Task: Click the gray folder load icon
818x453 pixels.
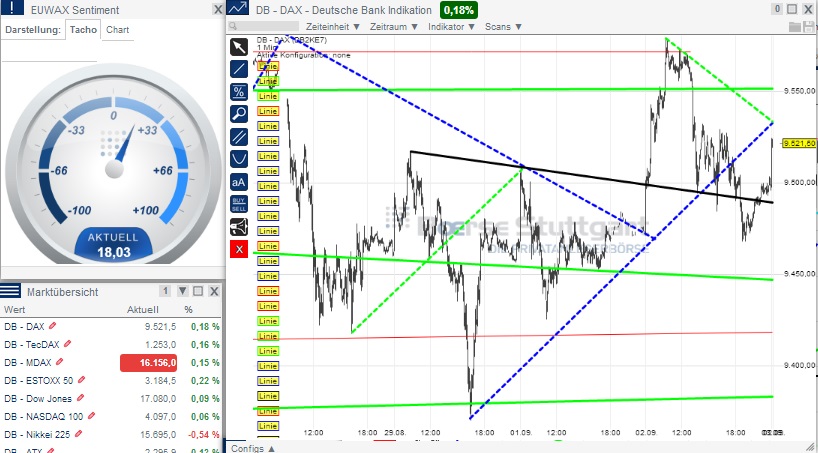Action: click(795, 27)
